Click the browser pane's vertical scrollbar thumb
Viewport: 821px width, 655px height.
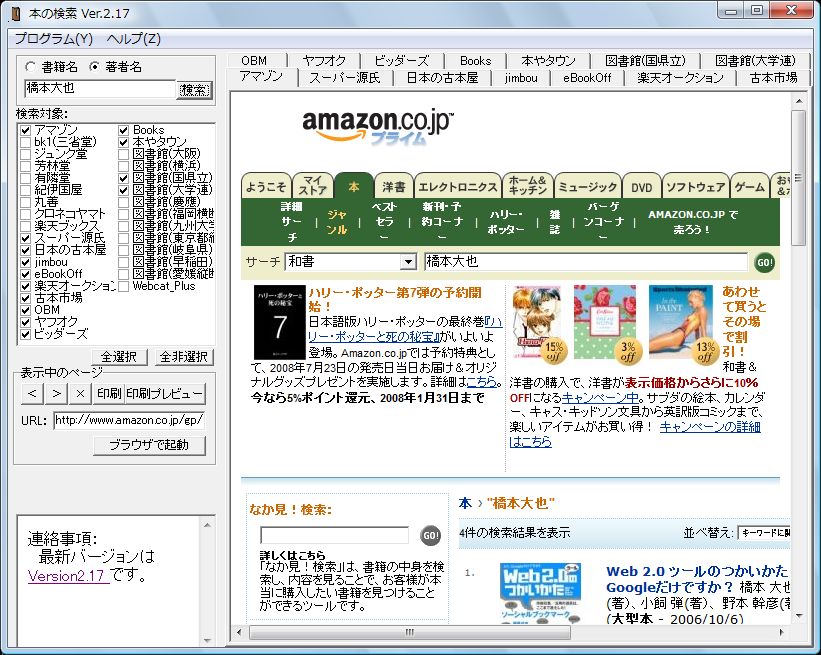(798, 177)
